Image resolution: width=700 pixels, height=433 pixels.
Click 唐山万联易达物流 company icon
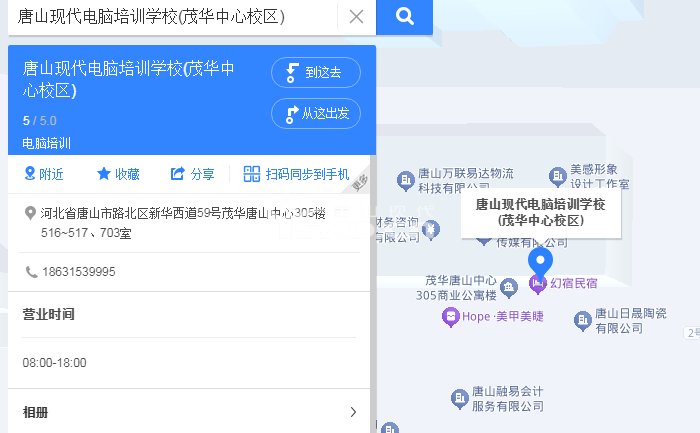click(x=405, y=181)
